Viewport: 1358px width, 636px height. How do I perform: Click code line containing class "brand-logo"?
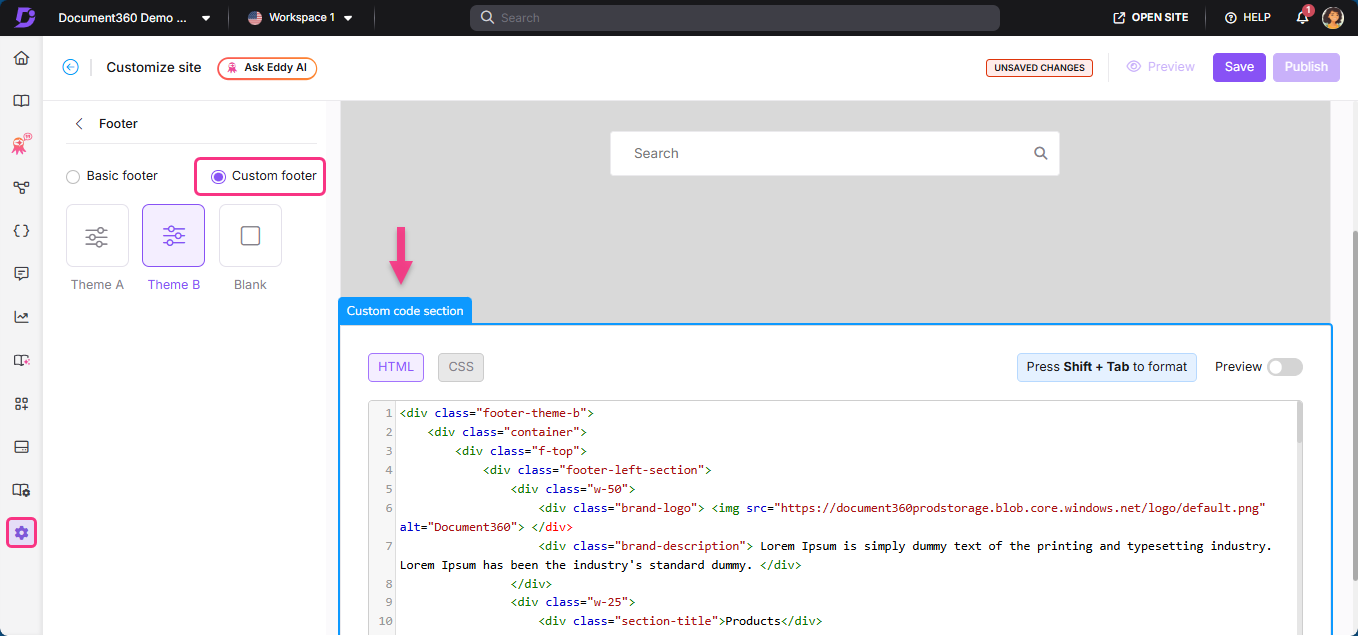click(833, 517)
